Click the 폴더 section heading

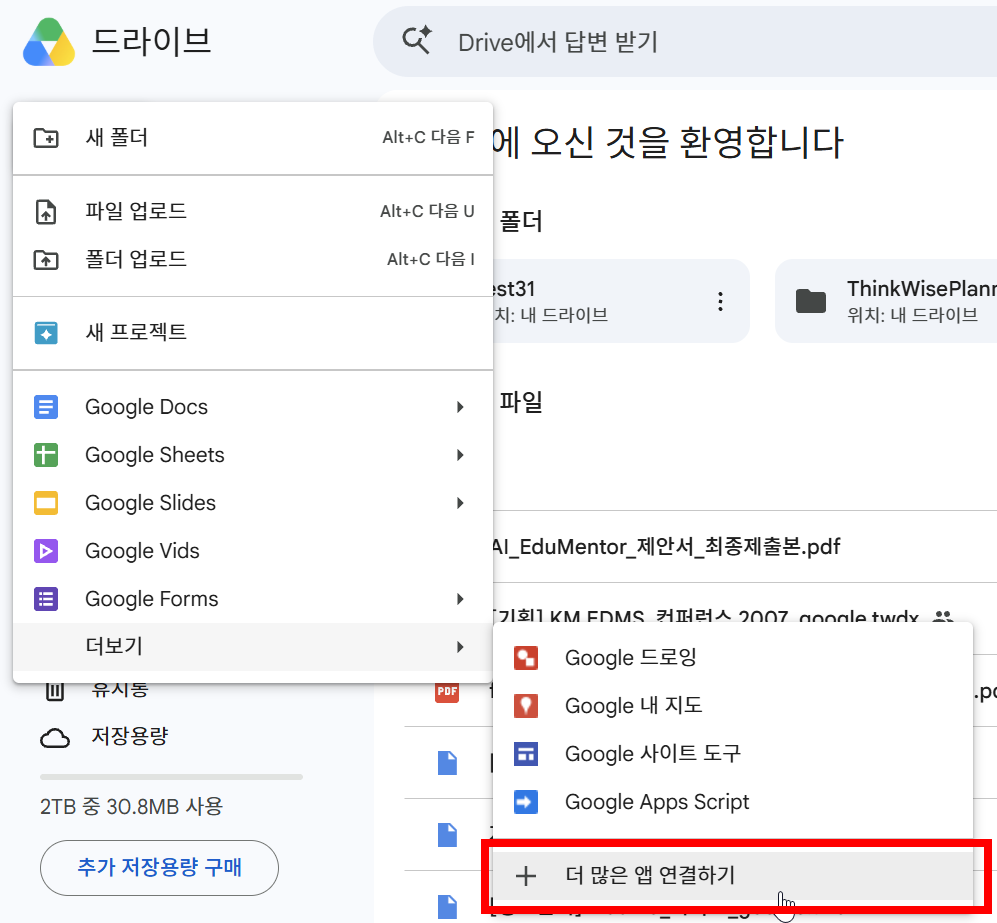coord(521,221)
